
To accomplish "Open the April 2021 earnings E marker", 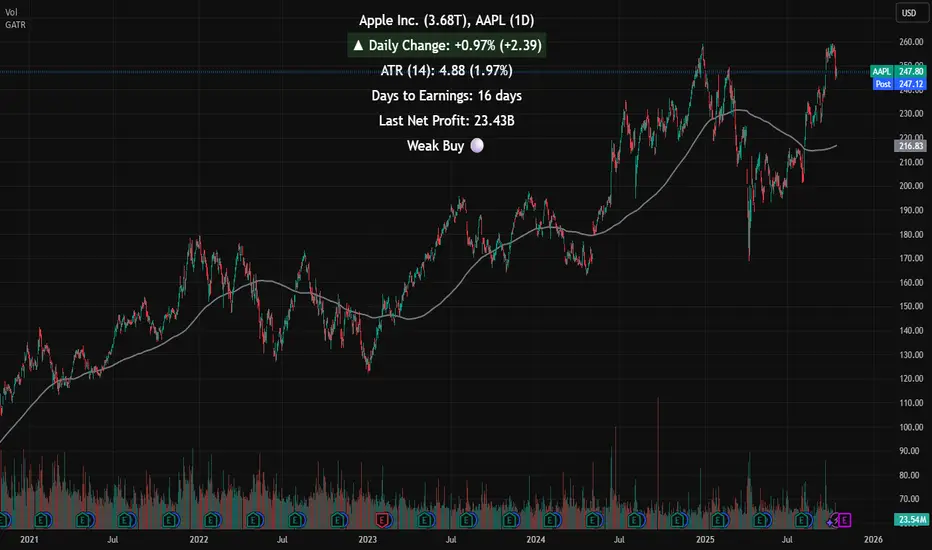I will [x=83, y=521].
